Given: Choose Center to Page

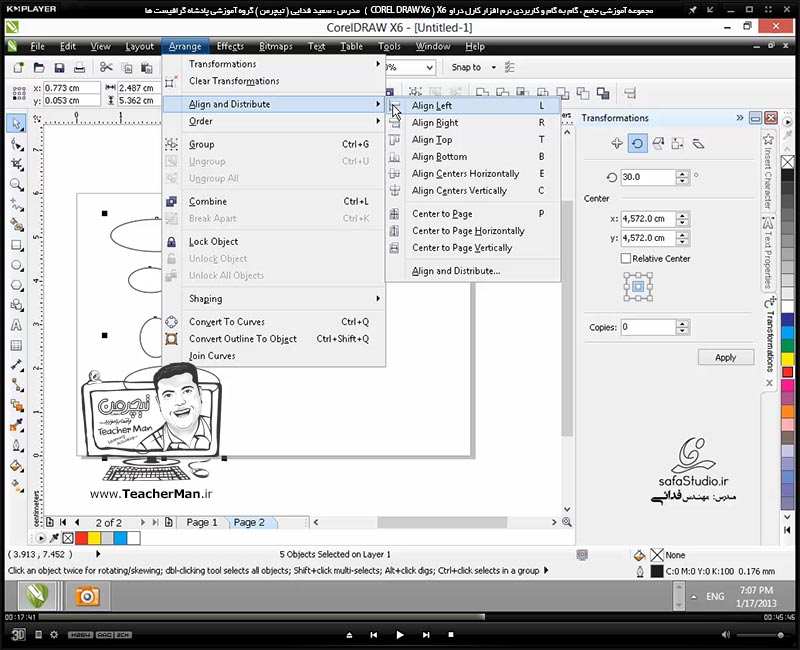Looking at the screenshot, I should click(473, 214).
